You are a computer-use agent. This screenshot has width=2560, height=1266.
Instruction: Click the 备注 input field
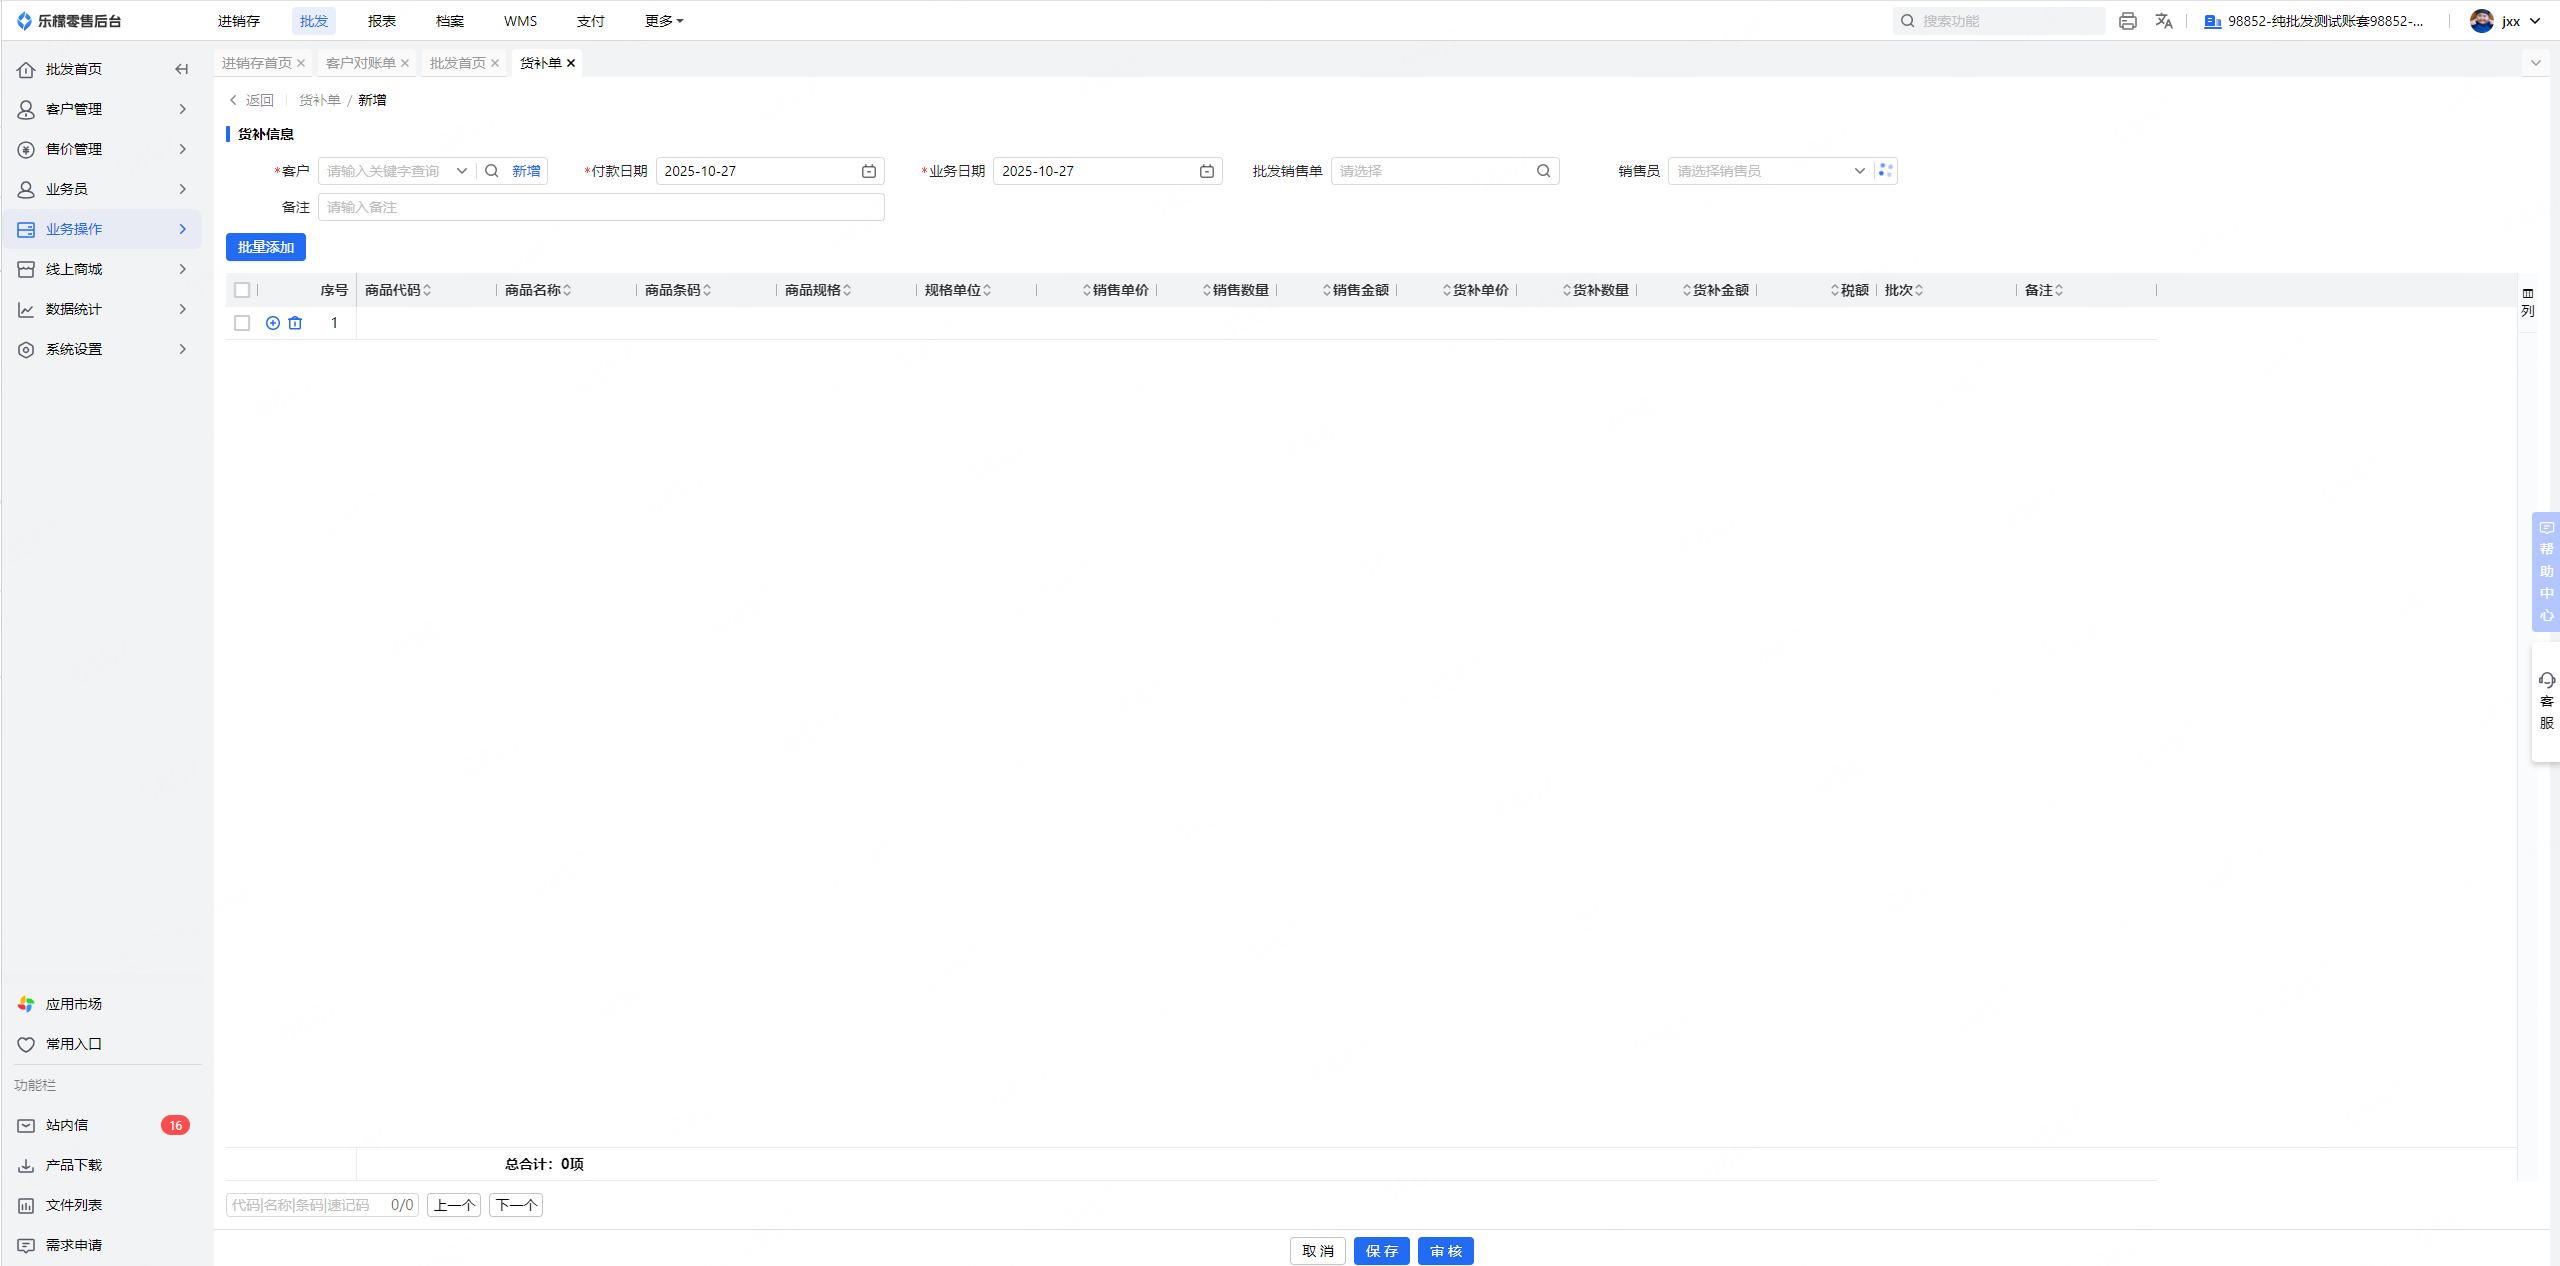coord(601,207)
